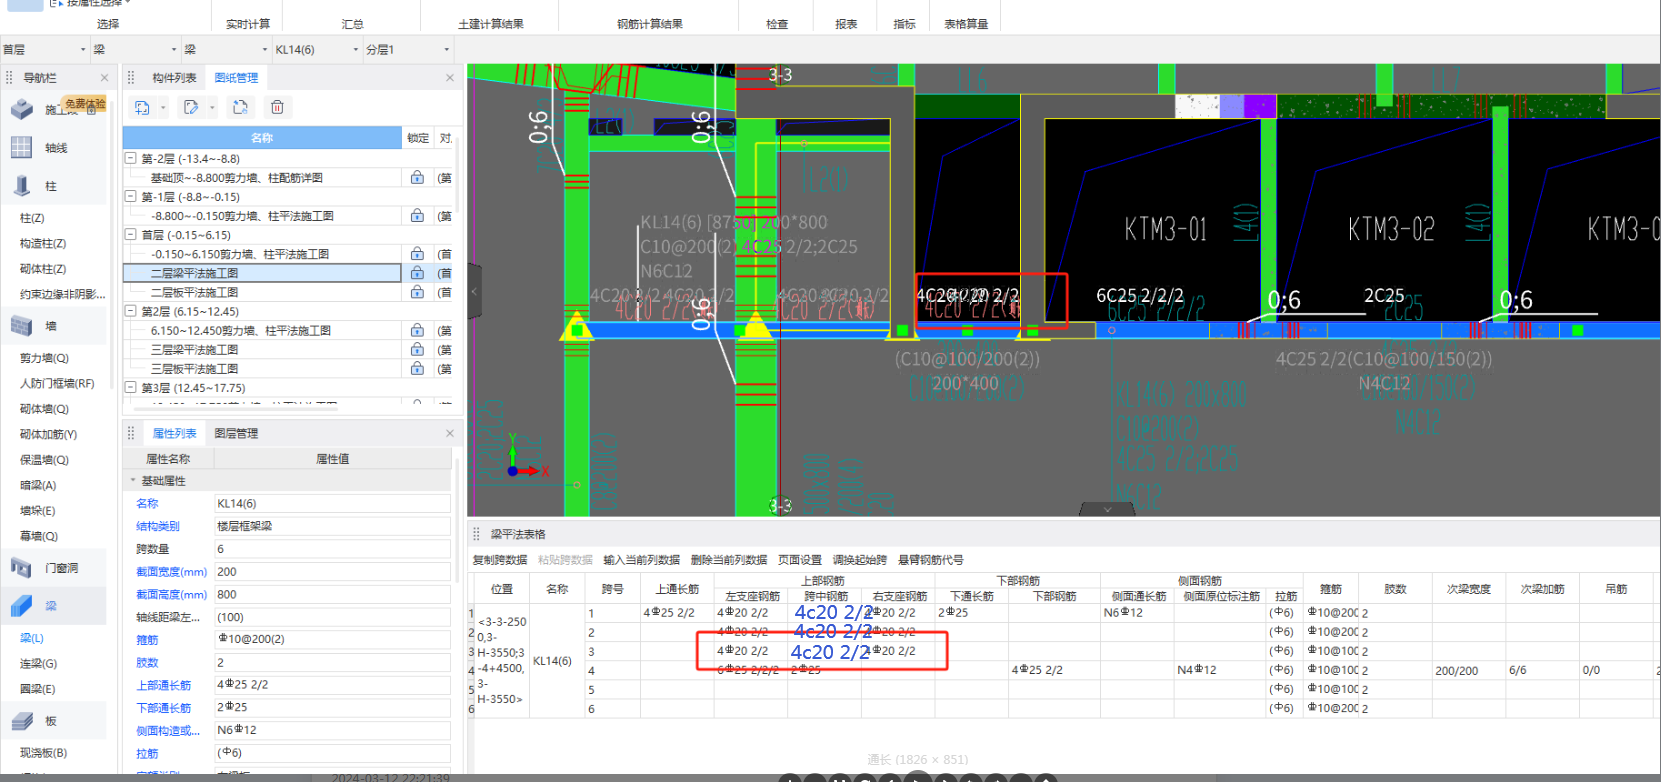Click the add drawing icon in 图纸管理 toolbar
This screenshot has height=782, width=1661.
coord(142,107)
